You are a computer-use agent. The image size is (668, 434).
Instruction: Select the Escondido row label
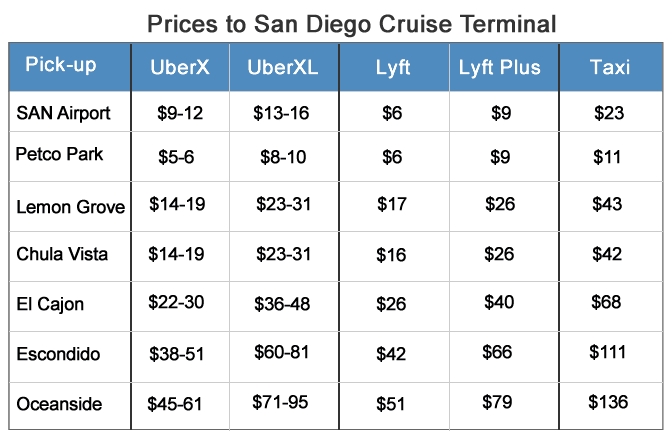click(57, 353)
